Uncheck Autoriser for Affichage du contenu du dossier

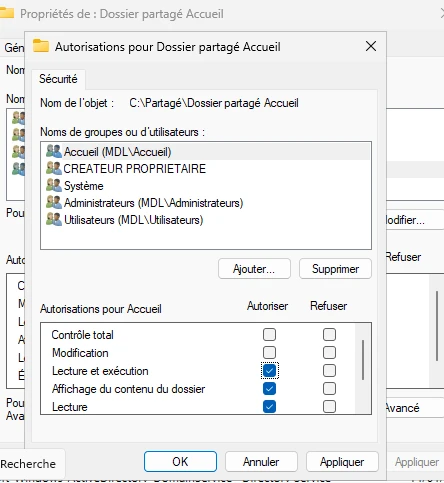point(269,388)
